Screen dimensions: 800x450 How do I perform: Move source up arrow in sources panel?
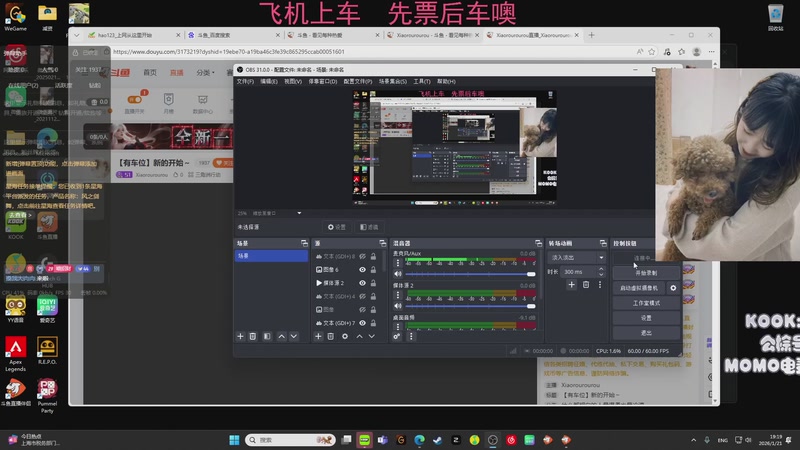(x=359, y=336)
